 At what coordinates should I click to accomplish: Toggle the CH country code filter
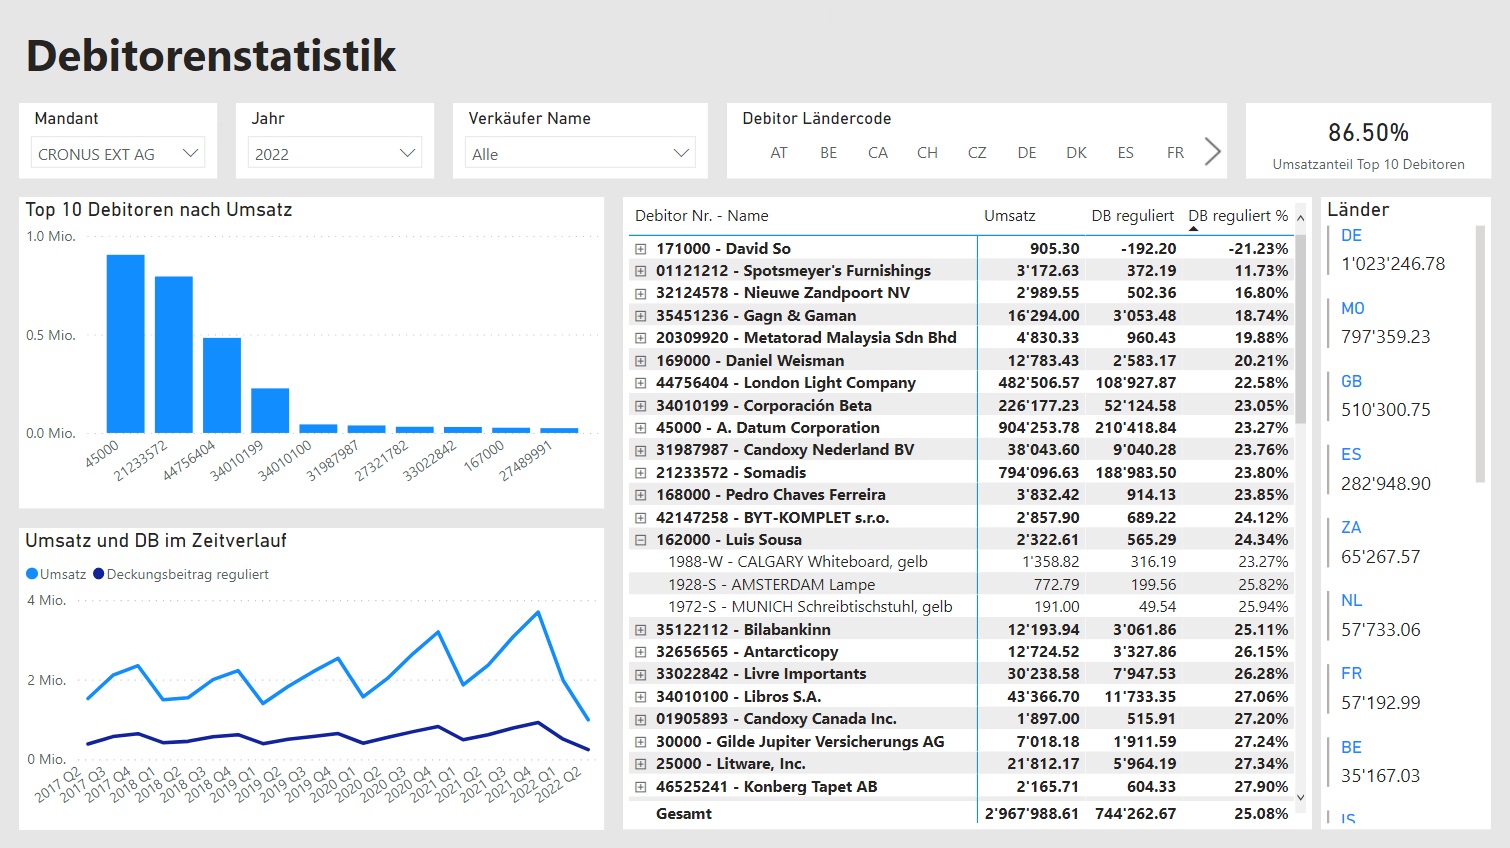(x=927, y=152)
